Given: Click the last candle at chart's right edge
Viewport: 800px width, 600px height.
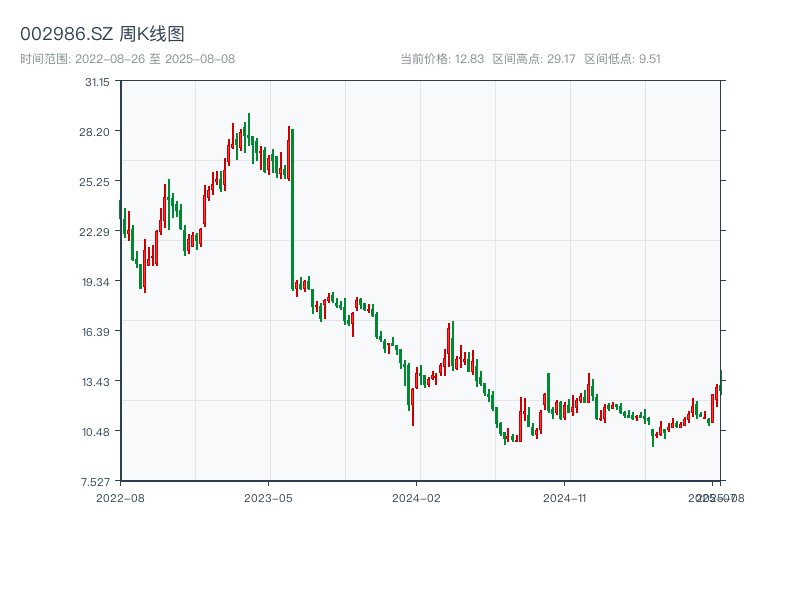Looking at the screenshot, I should 720,387.
